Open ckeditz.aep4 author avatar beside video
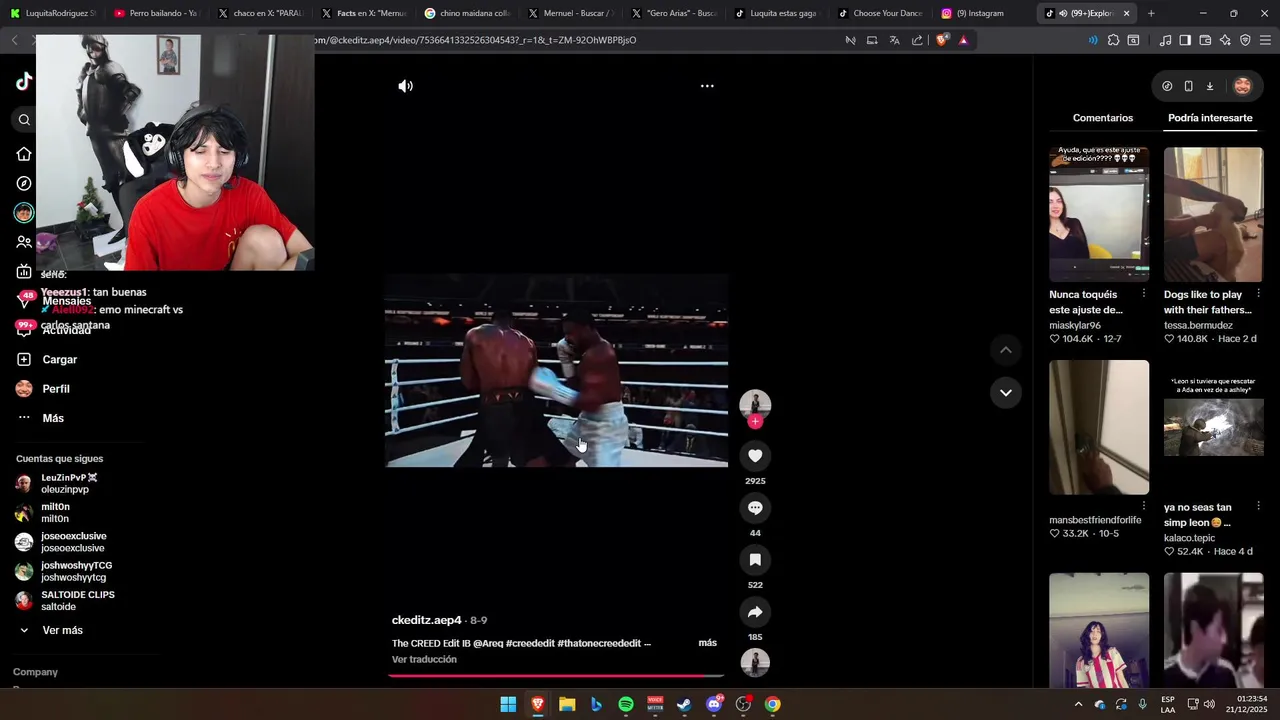Viewport: 1280px width, 720px height. [x=755, y=404]
